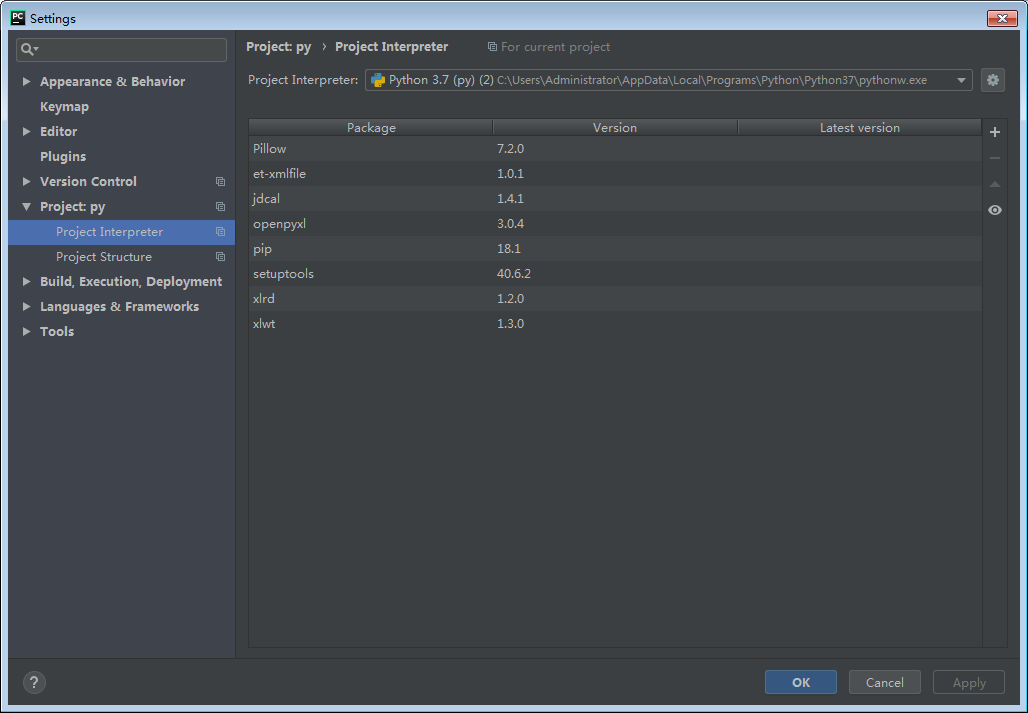Image resolution: width=1028 pixels, height=713 pixels.
Task: Open the Keymap settings page
Action: coord(64,106)
